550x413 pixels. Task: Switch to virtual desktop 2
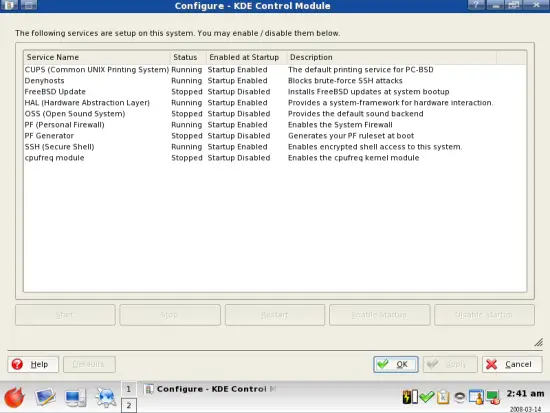129,406
